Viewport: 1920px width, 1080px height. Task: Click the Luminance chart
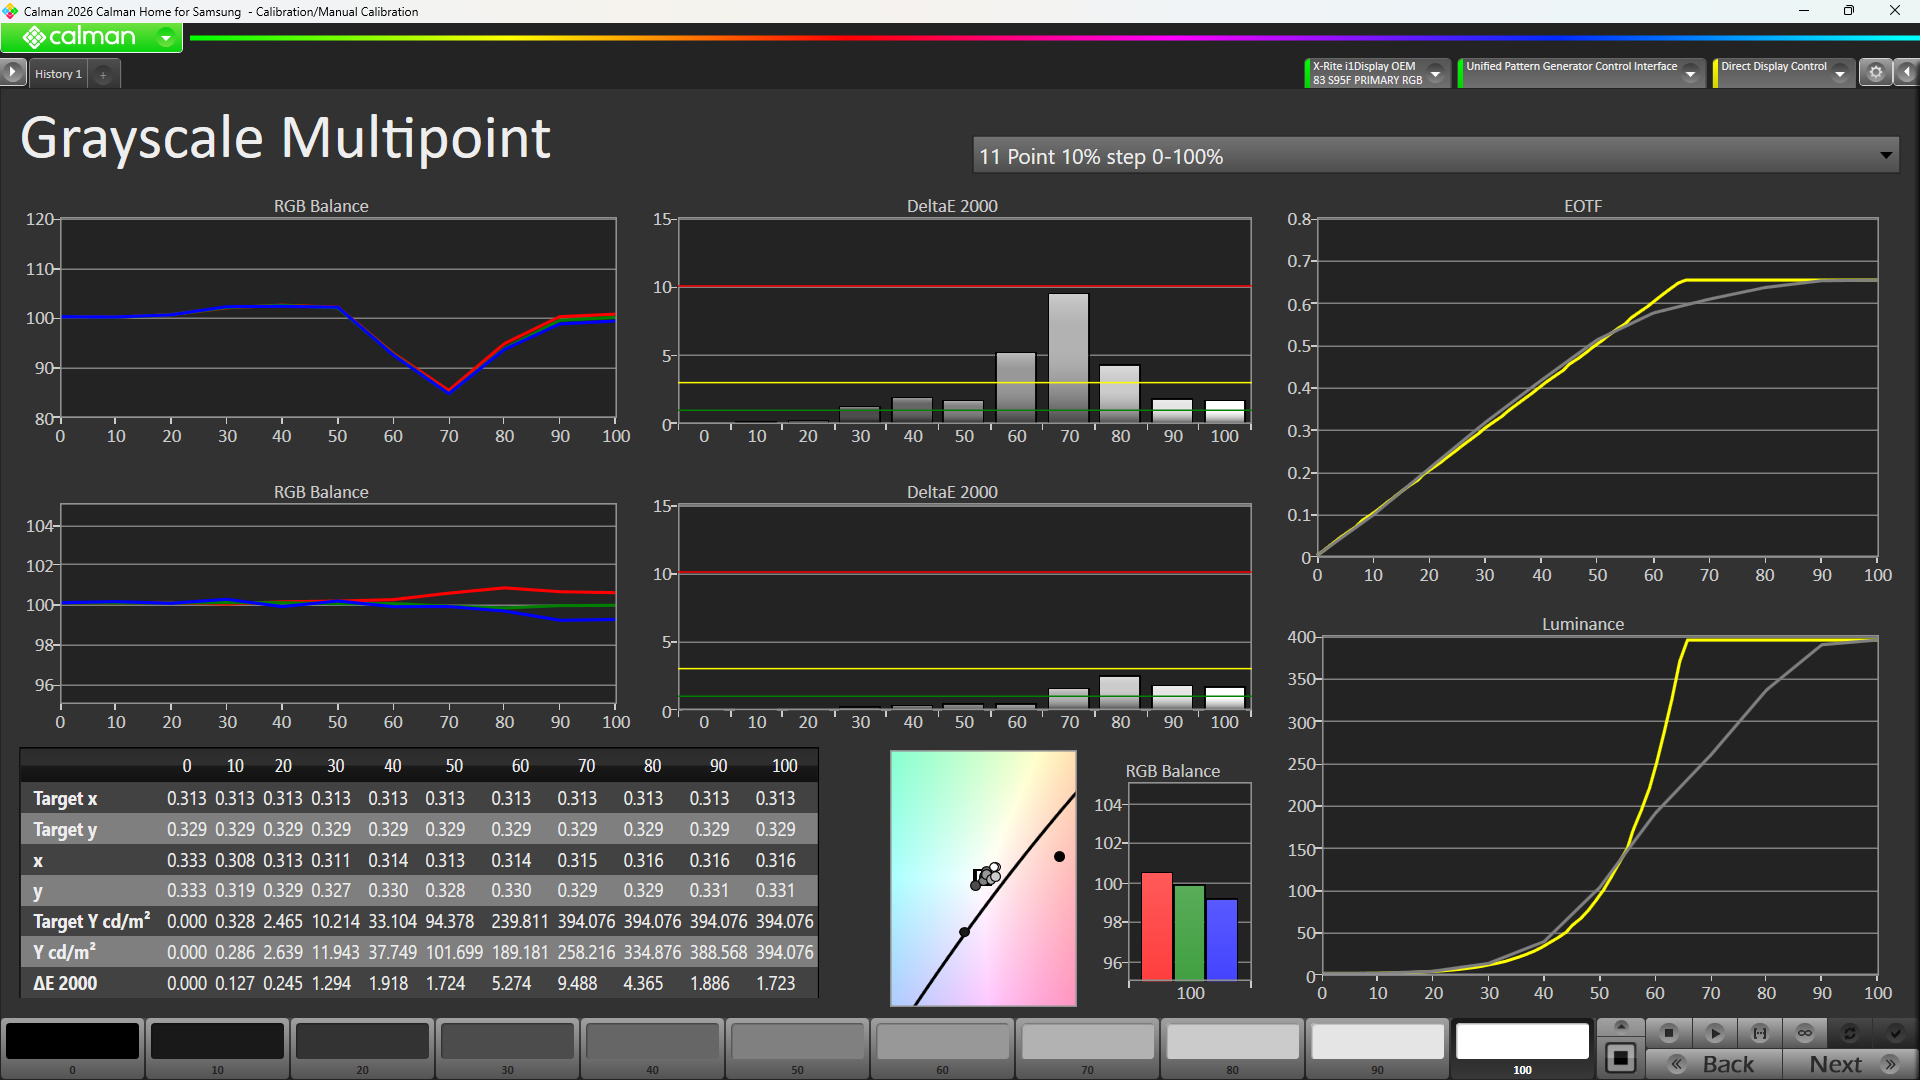pos(1599,806)
